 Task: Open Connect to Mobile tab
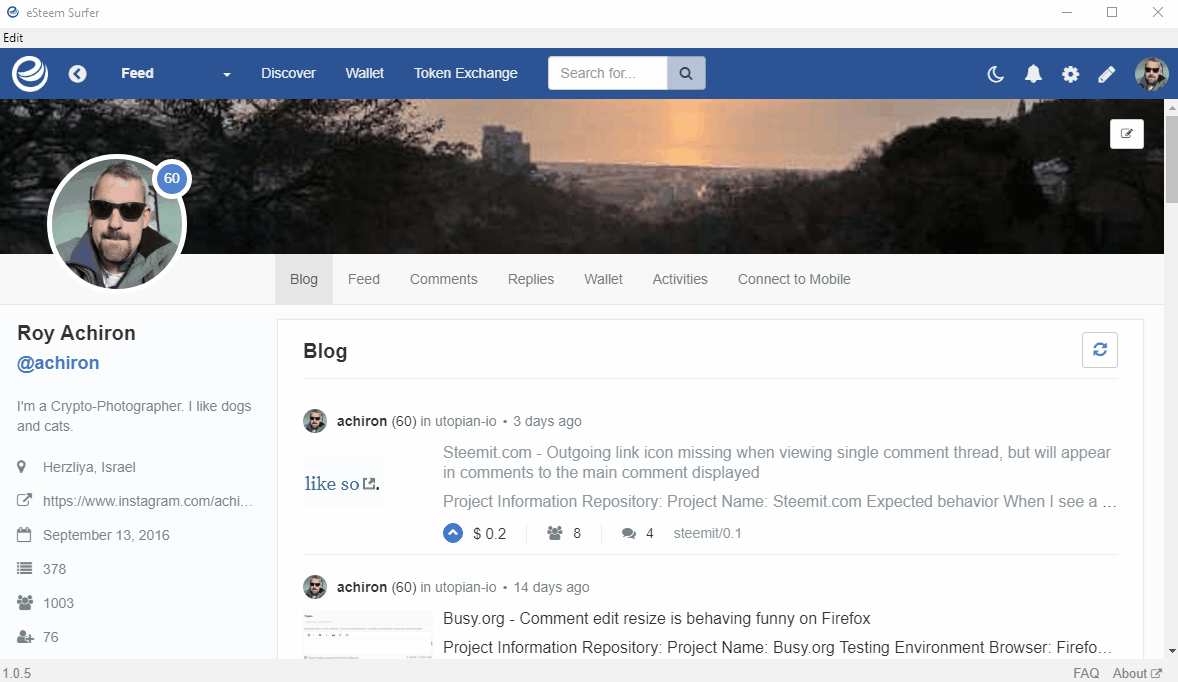click(x=794, y=279)
